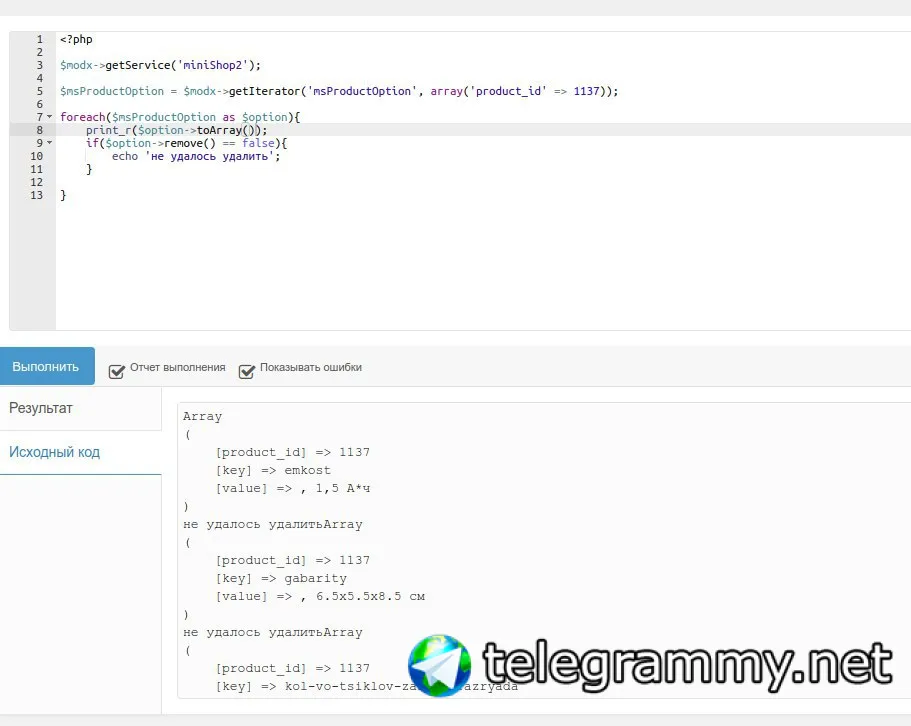Click the echo 'не удалось удалить' line
Image resolution: width=911 pixels, height=726 pixels.
point(196,156)
